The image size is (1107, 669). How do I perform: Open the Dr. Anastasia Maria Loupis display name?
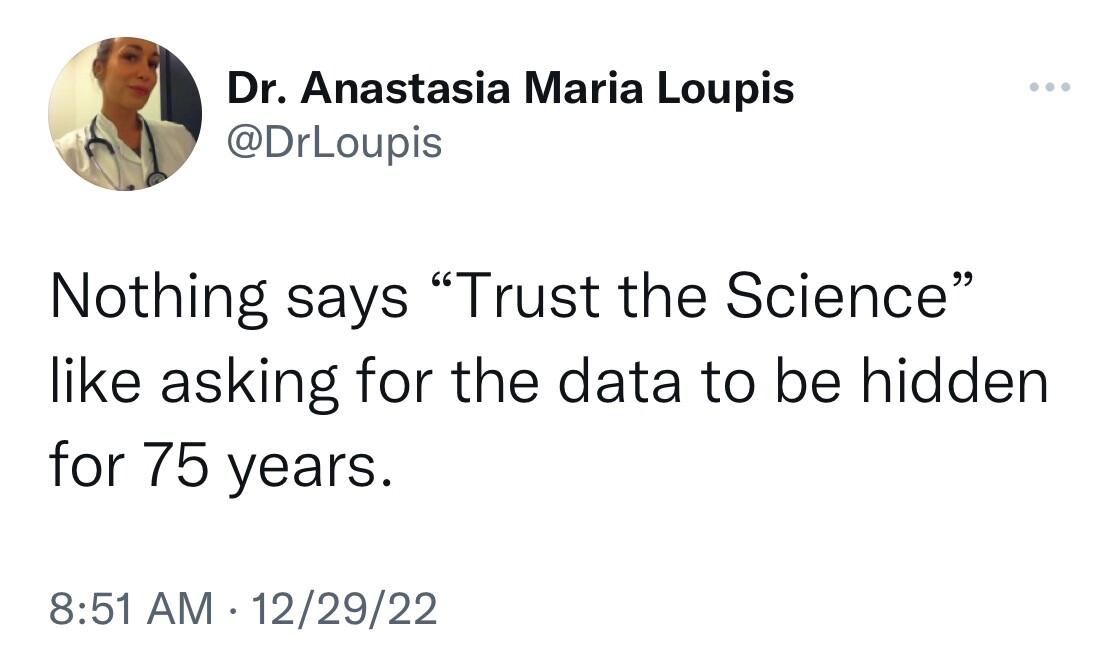pos(510,90)
